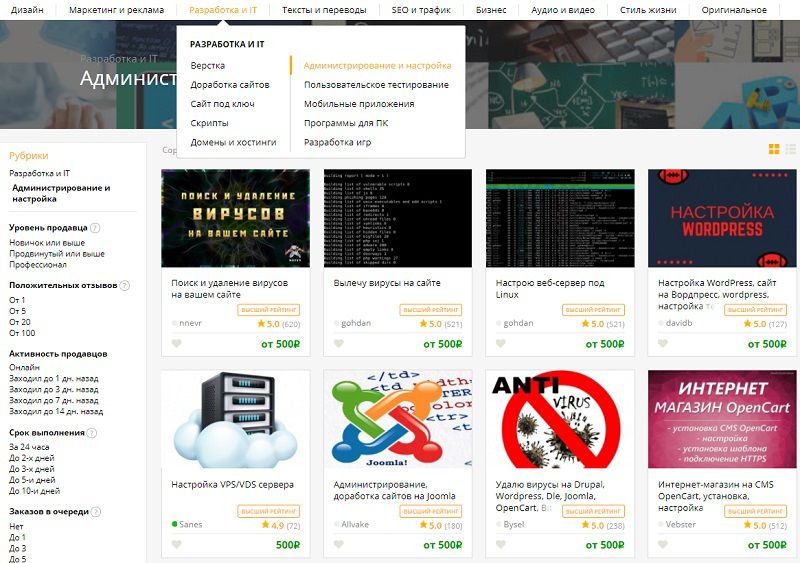Open 'Стиль жизни' top menu

[648, 10]
